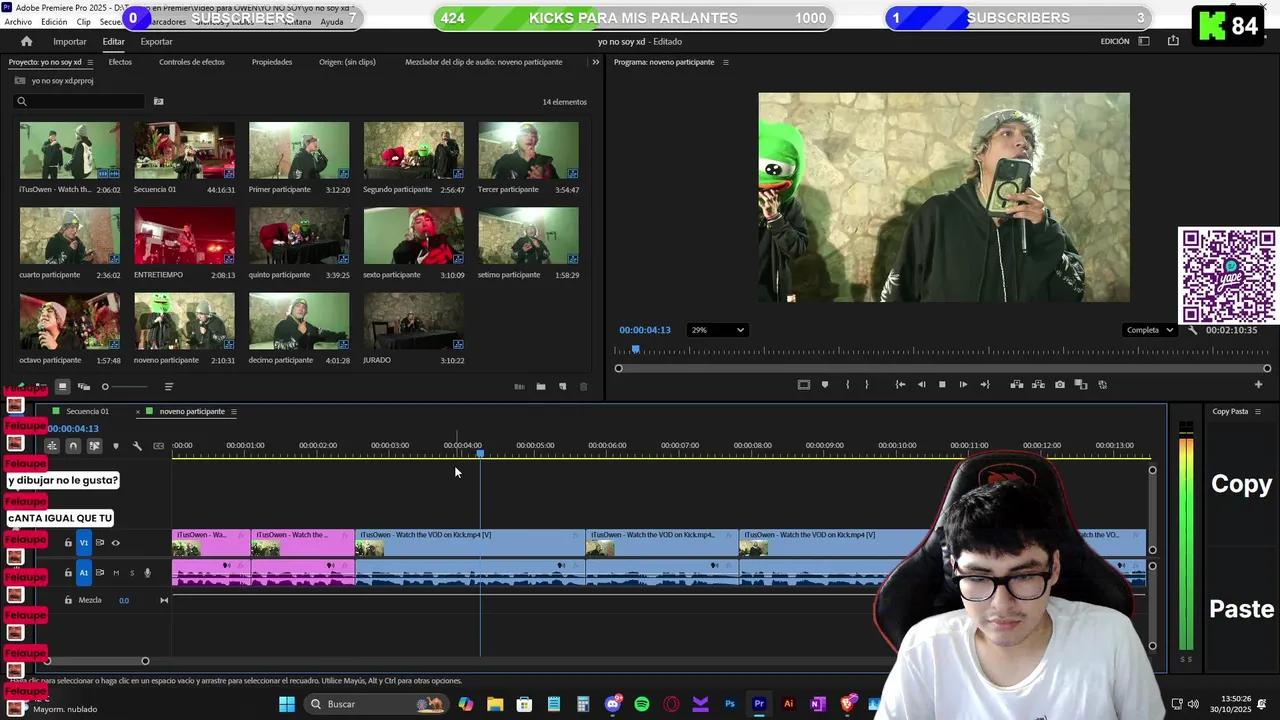Select the ENTRETIEMPO thumbnail
This screenshot has height=720, width=1280.
tap(184, 236)
